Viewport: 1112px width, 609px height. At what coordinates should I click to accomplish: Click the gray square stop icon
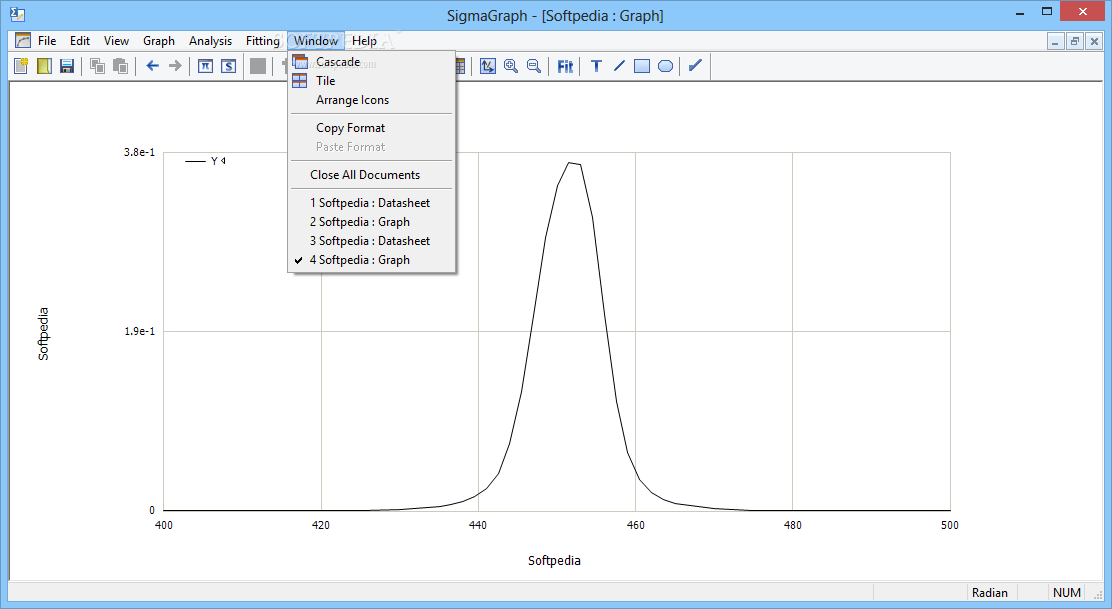tap(258, 66)
